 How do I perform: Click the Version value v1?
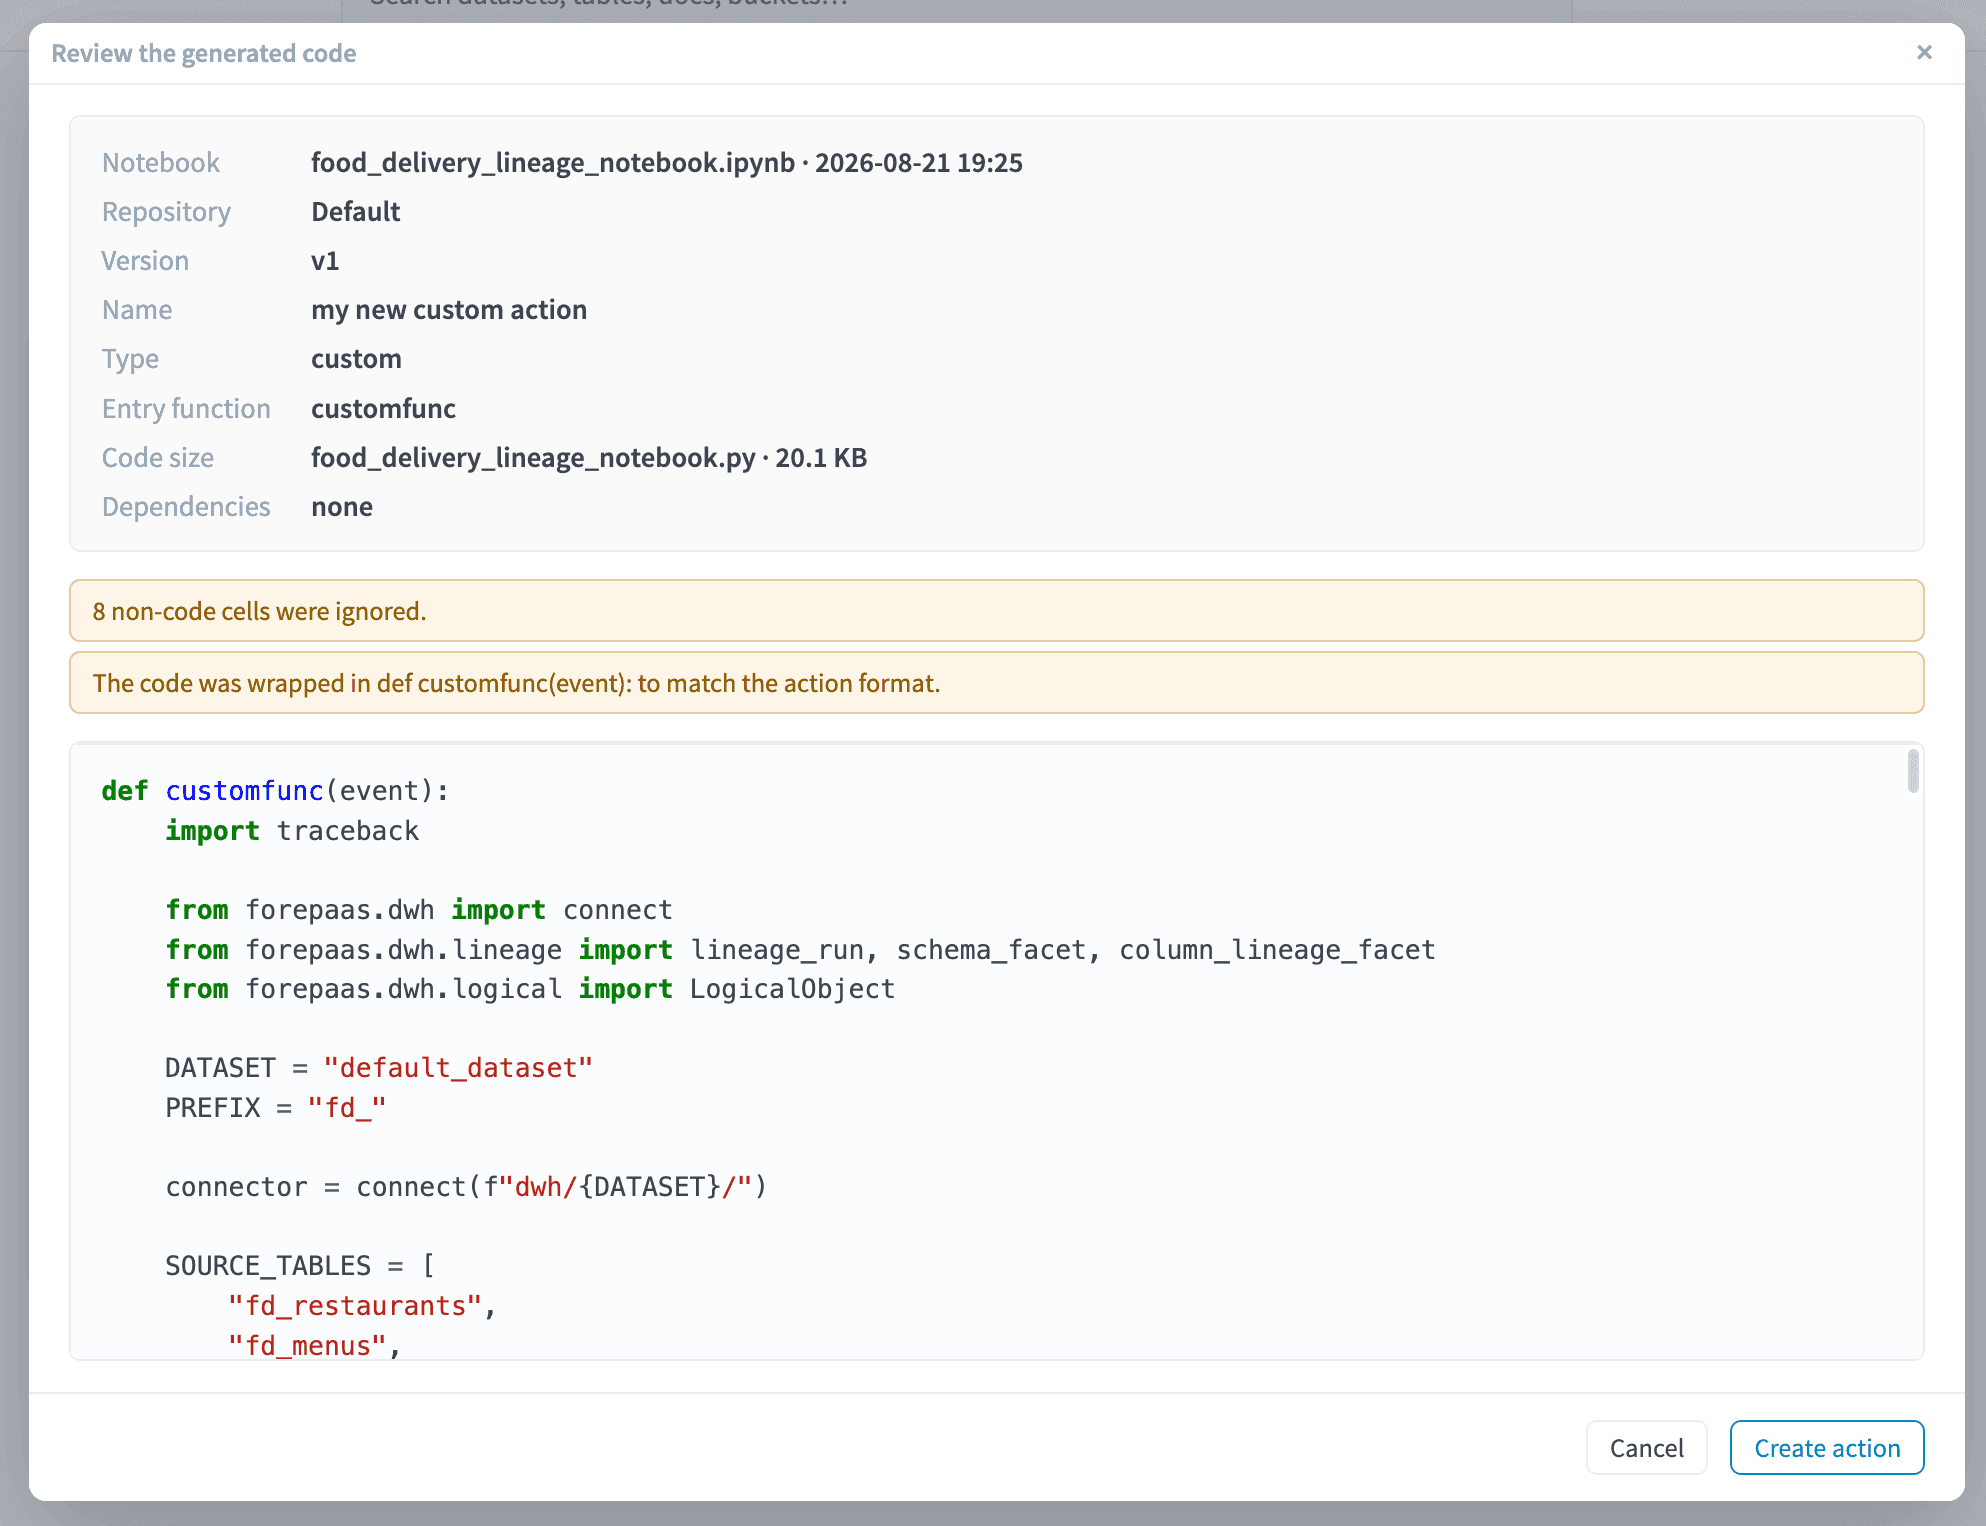tap(325, 260)
